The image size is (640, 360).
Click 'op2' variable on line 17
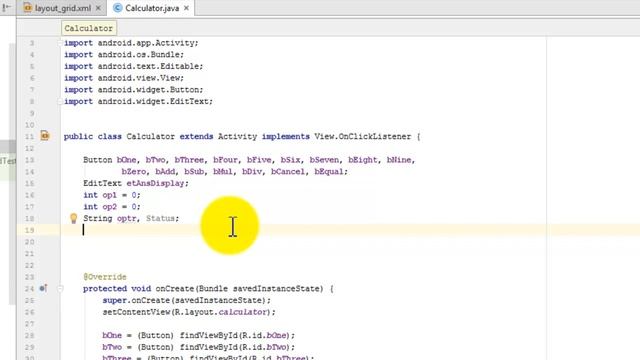(x=109, y=207)
